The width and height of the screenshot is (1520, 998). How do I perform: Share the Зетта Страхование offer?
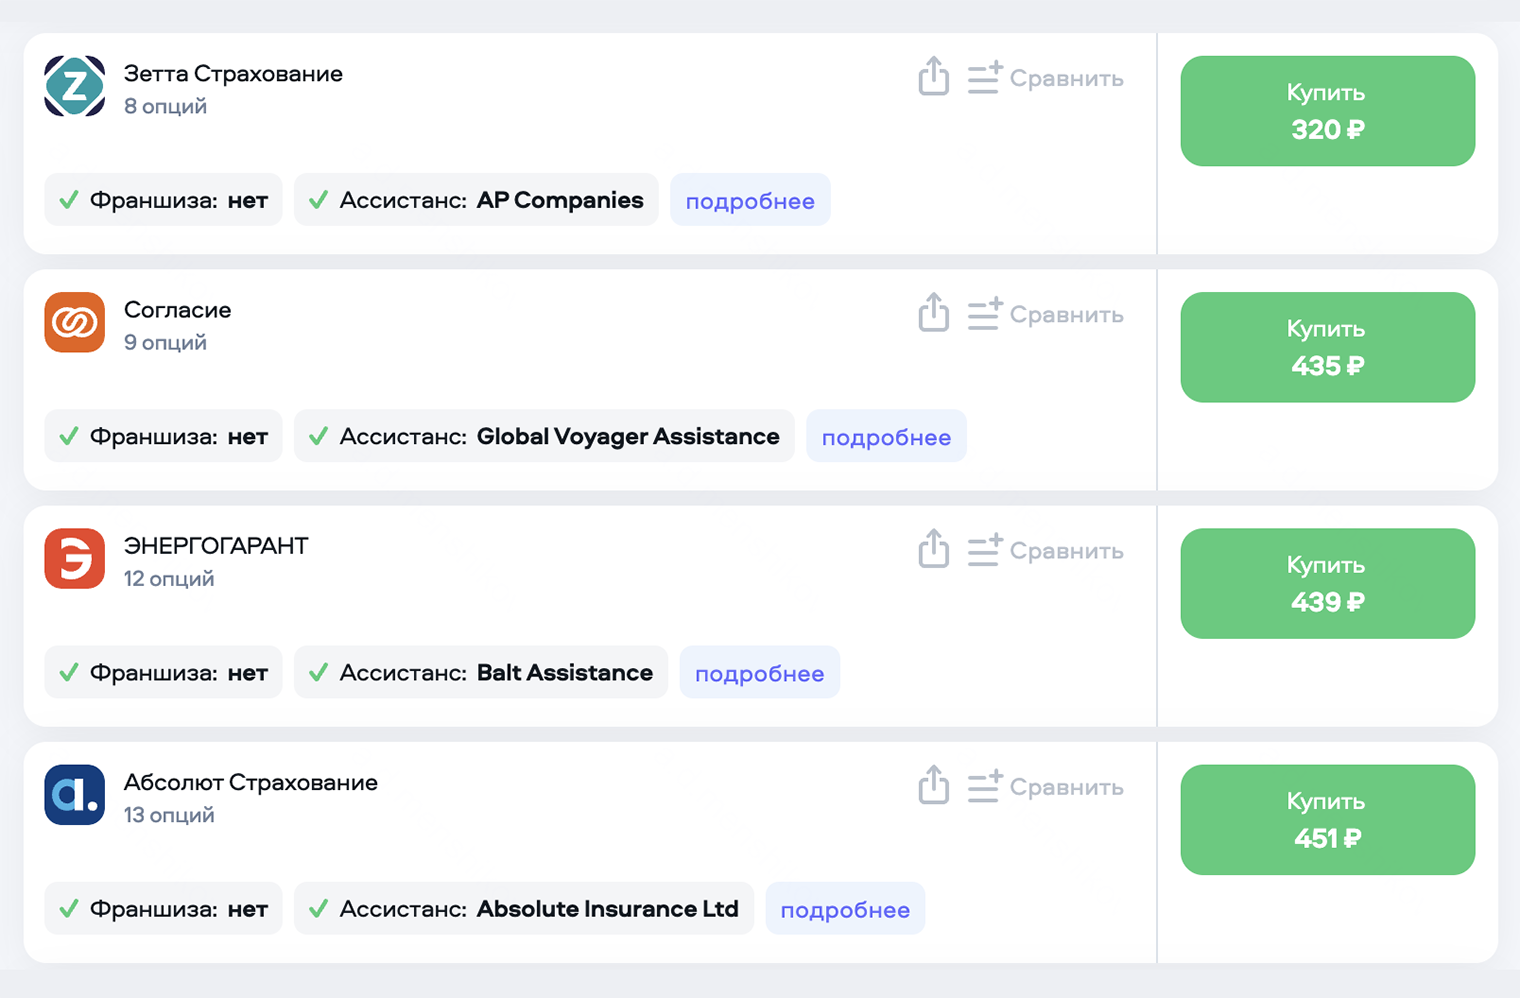(x=934, y=76)
